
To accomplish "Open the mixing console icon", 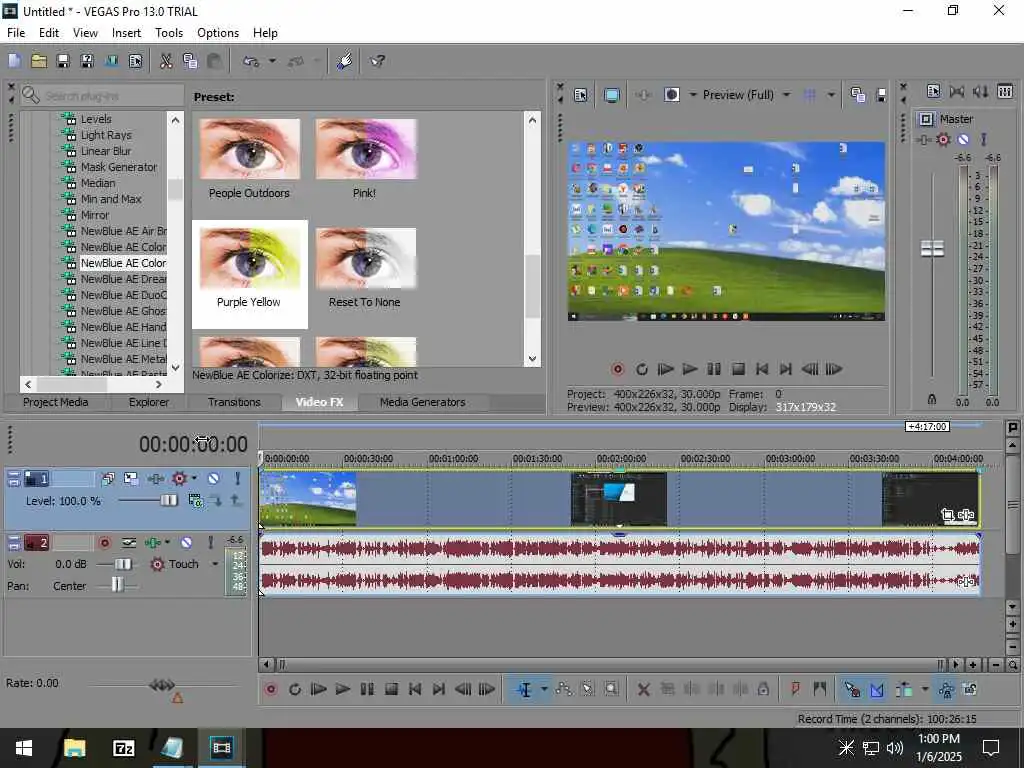I will pyautogui.click(x=1005, y=91).
